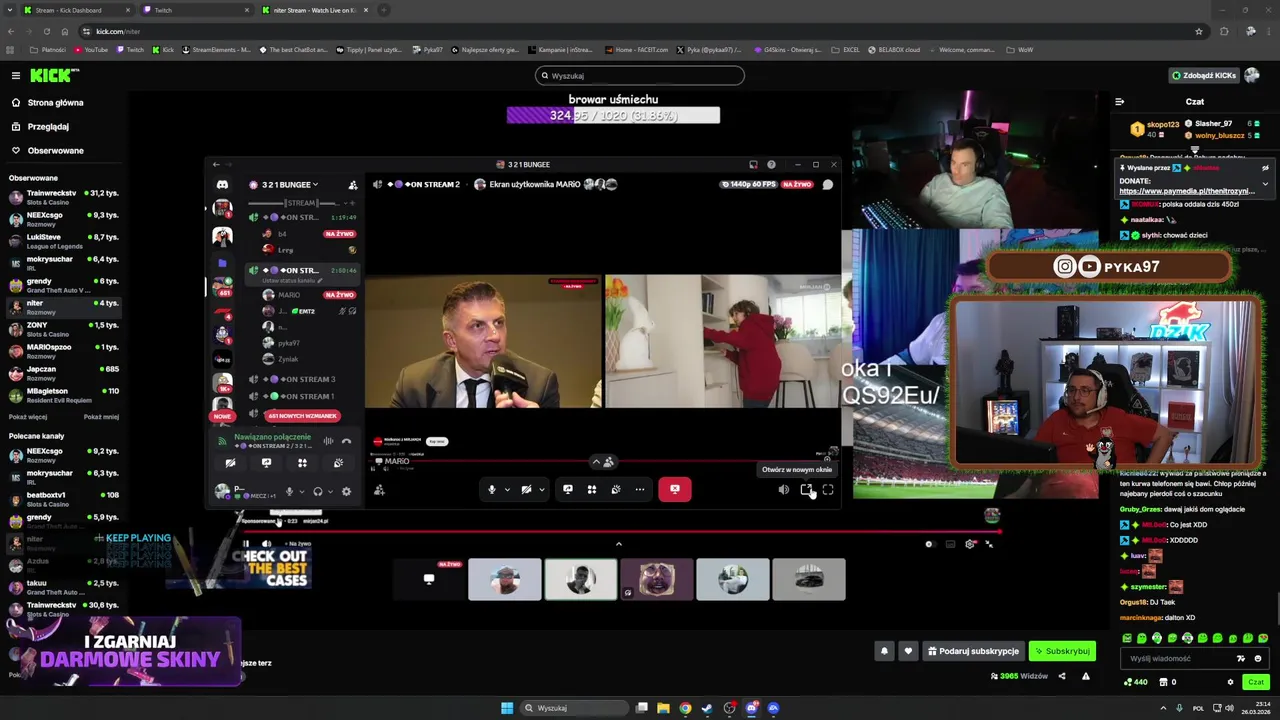Show participants chevron above call bar
This screenshot has width=1280, height=720.
click(602, 462)
